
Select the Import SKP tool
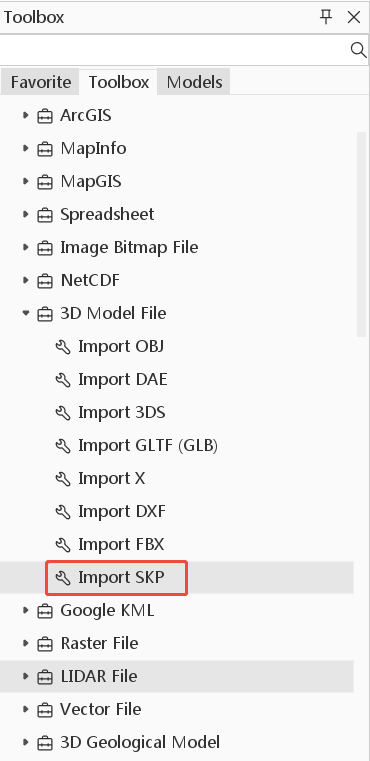[177, 578]
